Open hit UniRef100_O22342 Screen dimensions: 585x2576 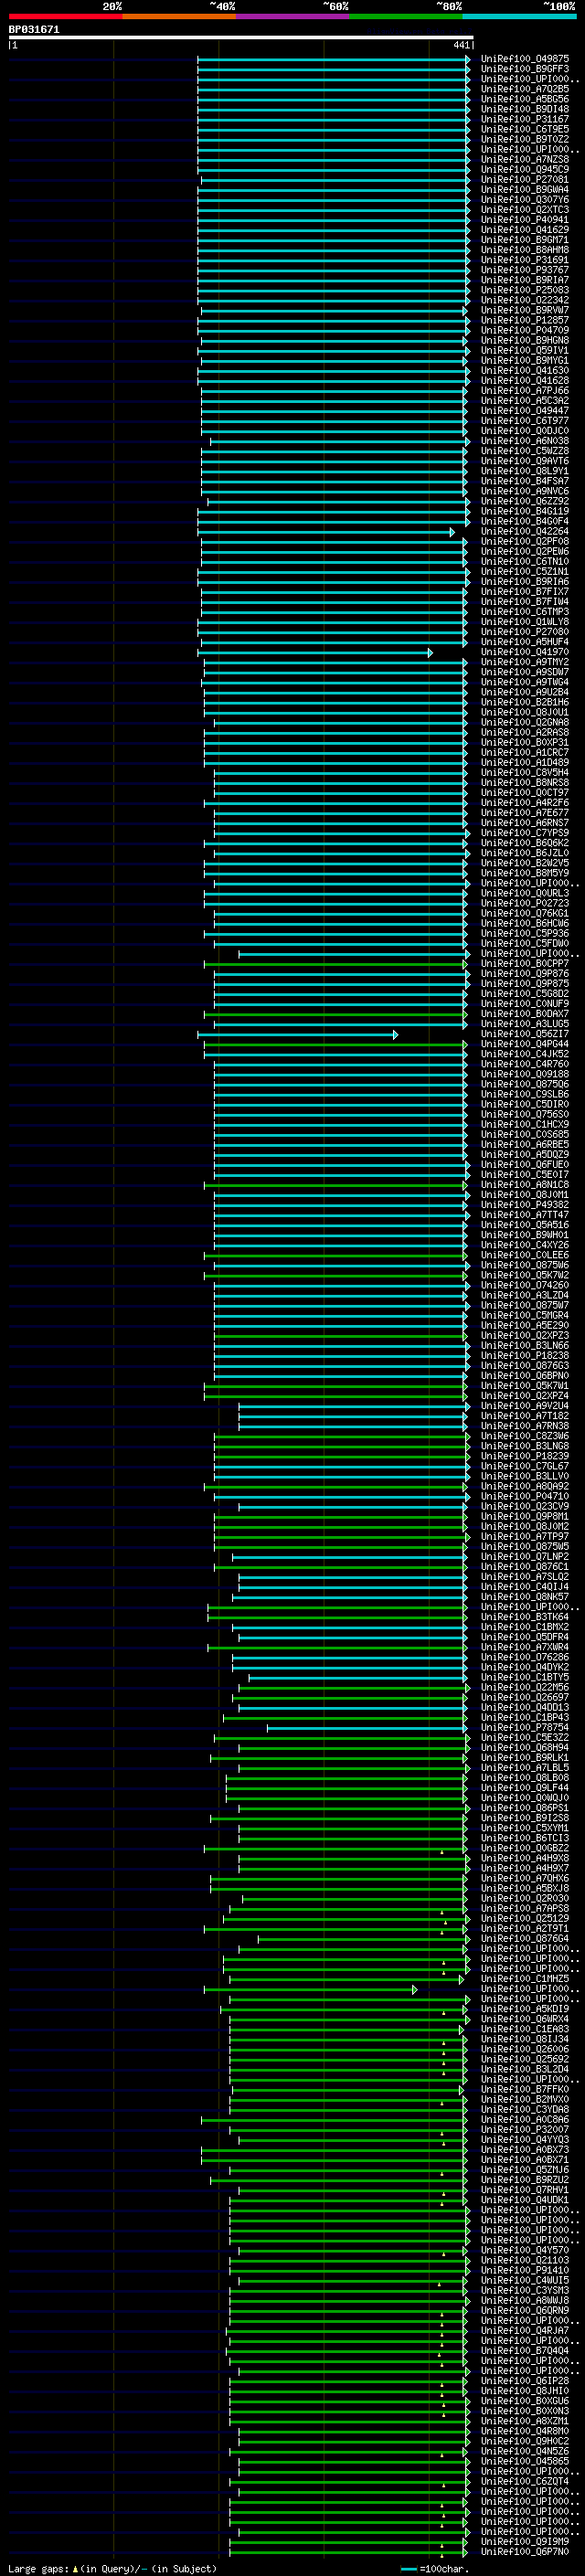pyautogui.click(x=525, y=300)
